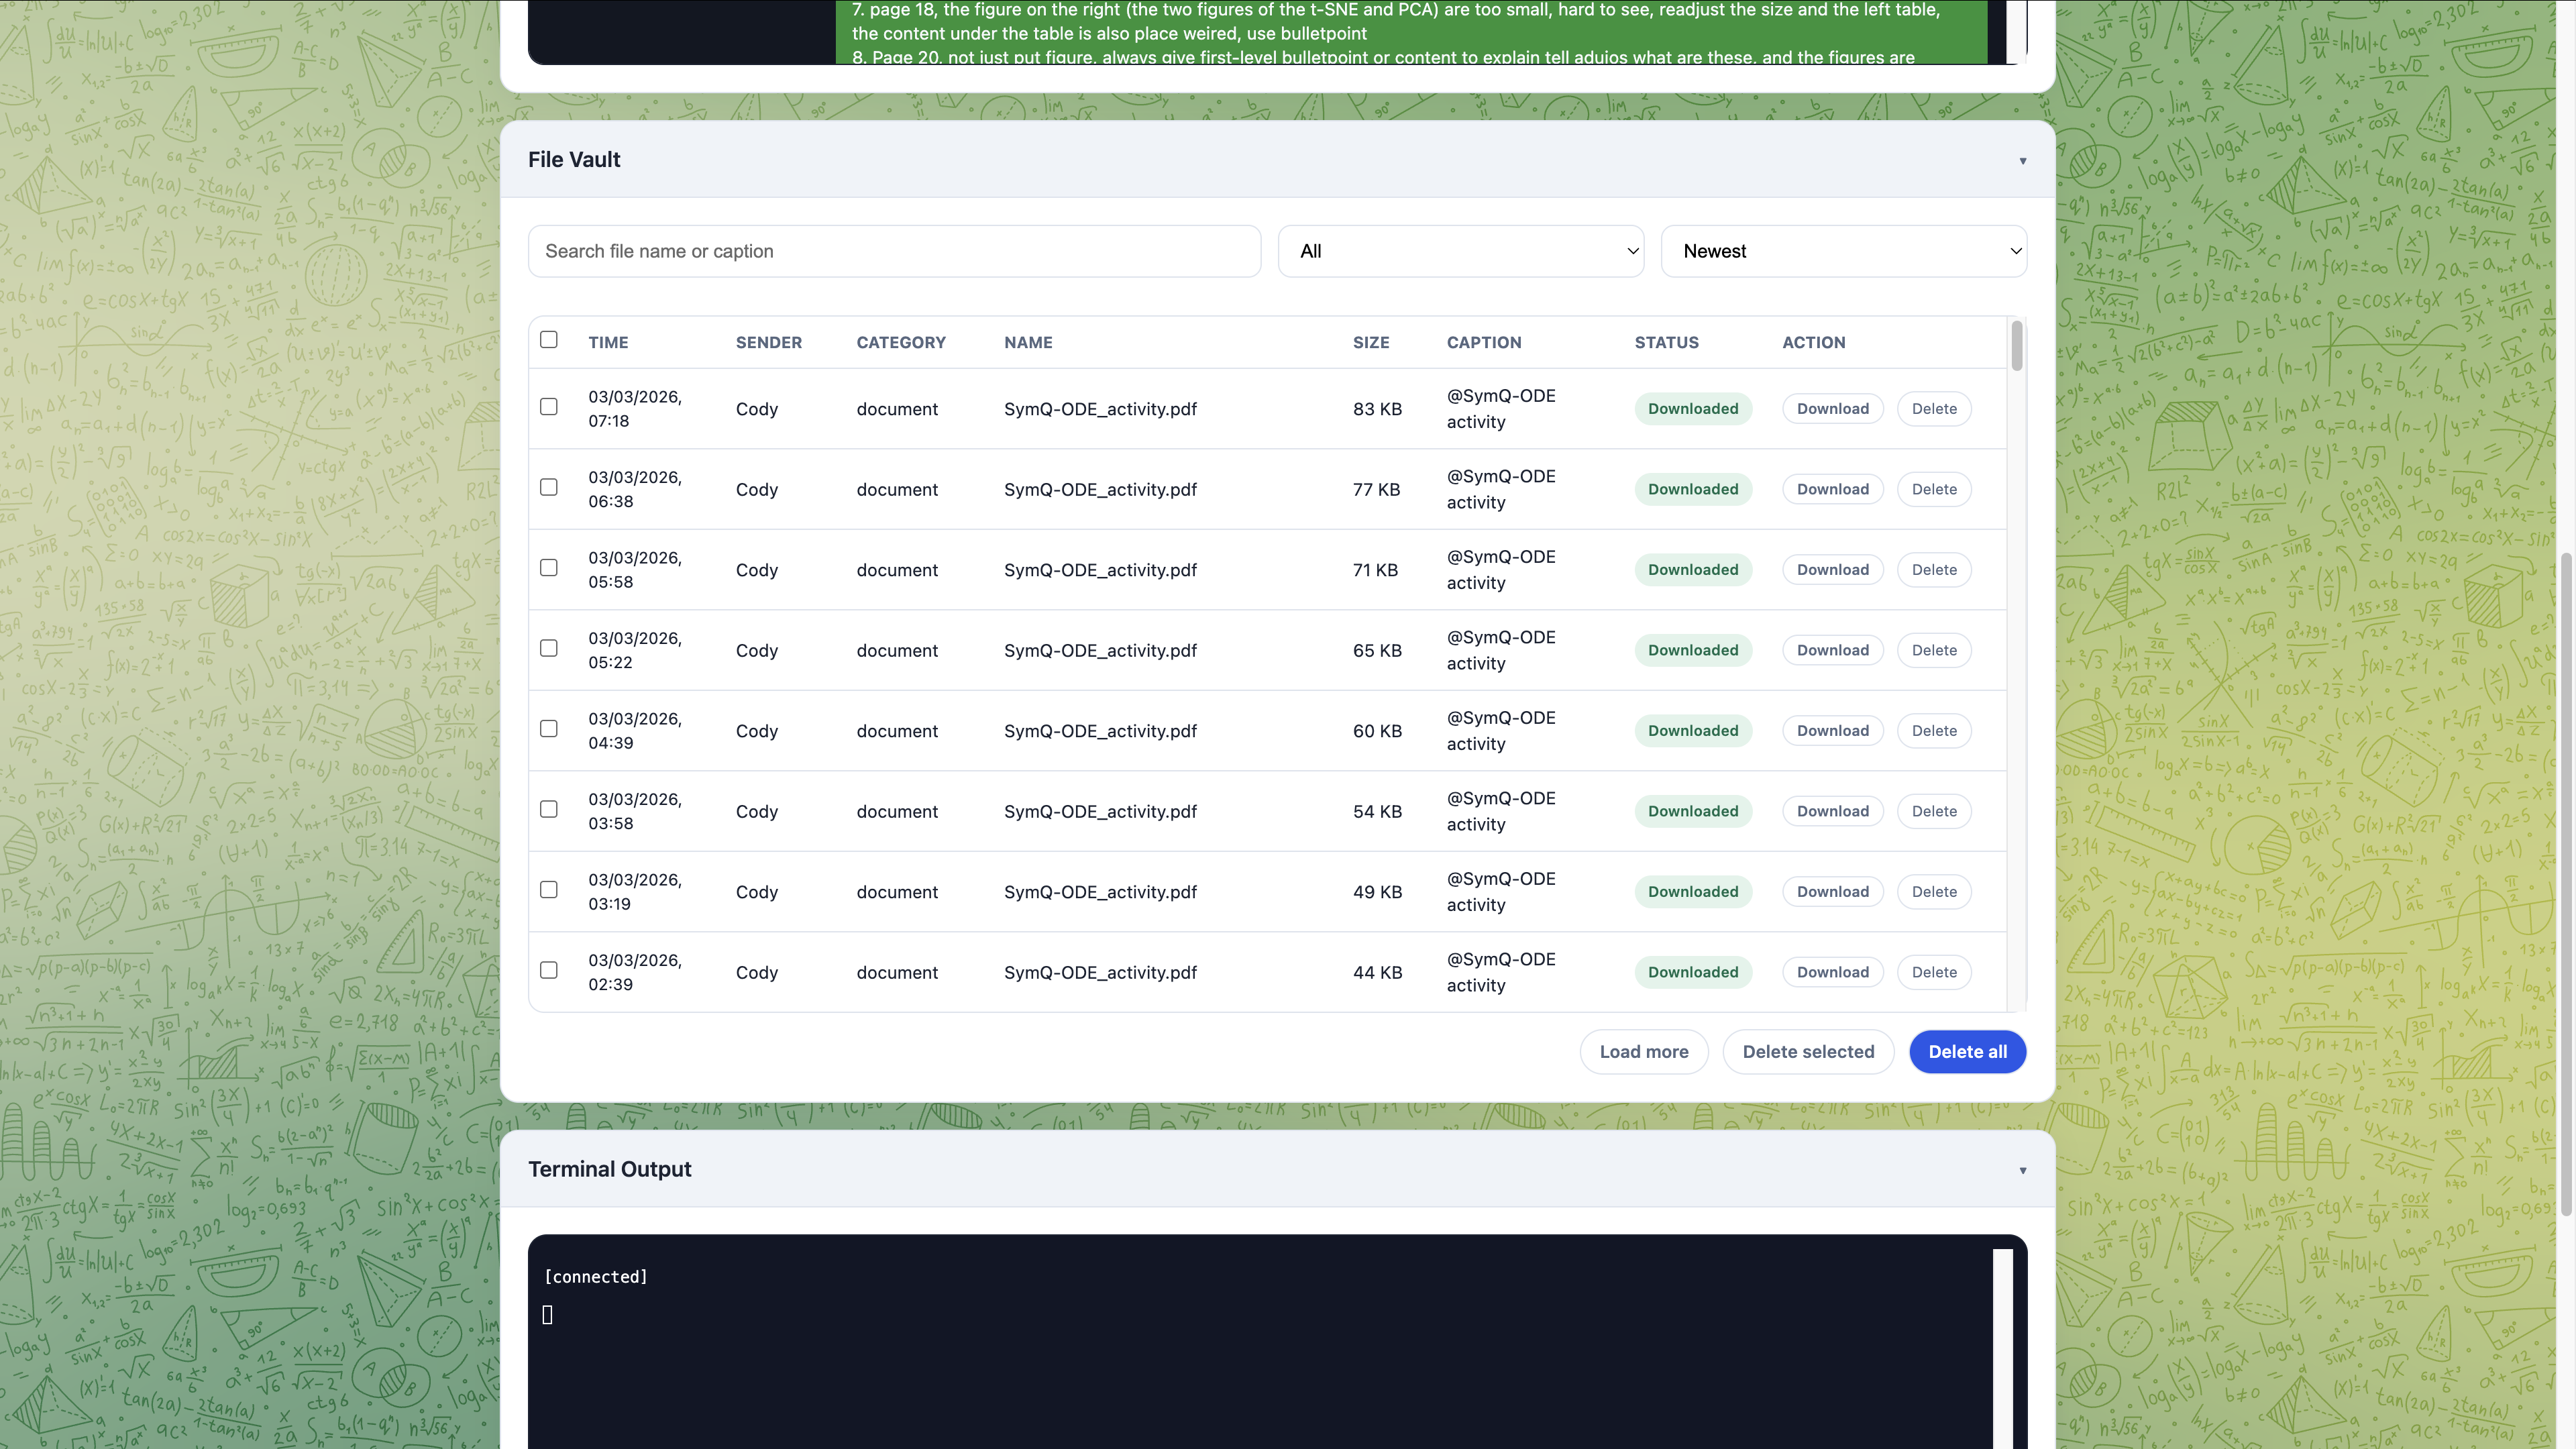Delete the 77 KB file from 06:38
This screenshot has height=1449, width=2576.
(1934, 489)
